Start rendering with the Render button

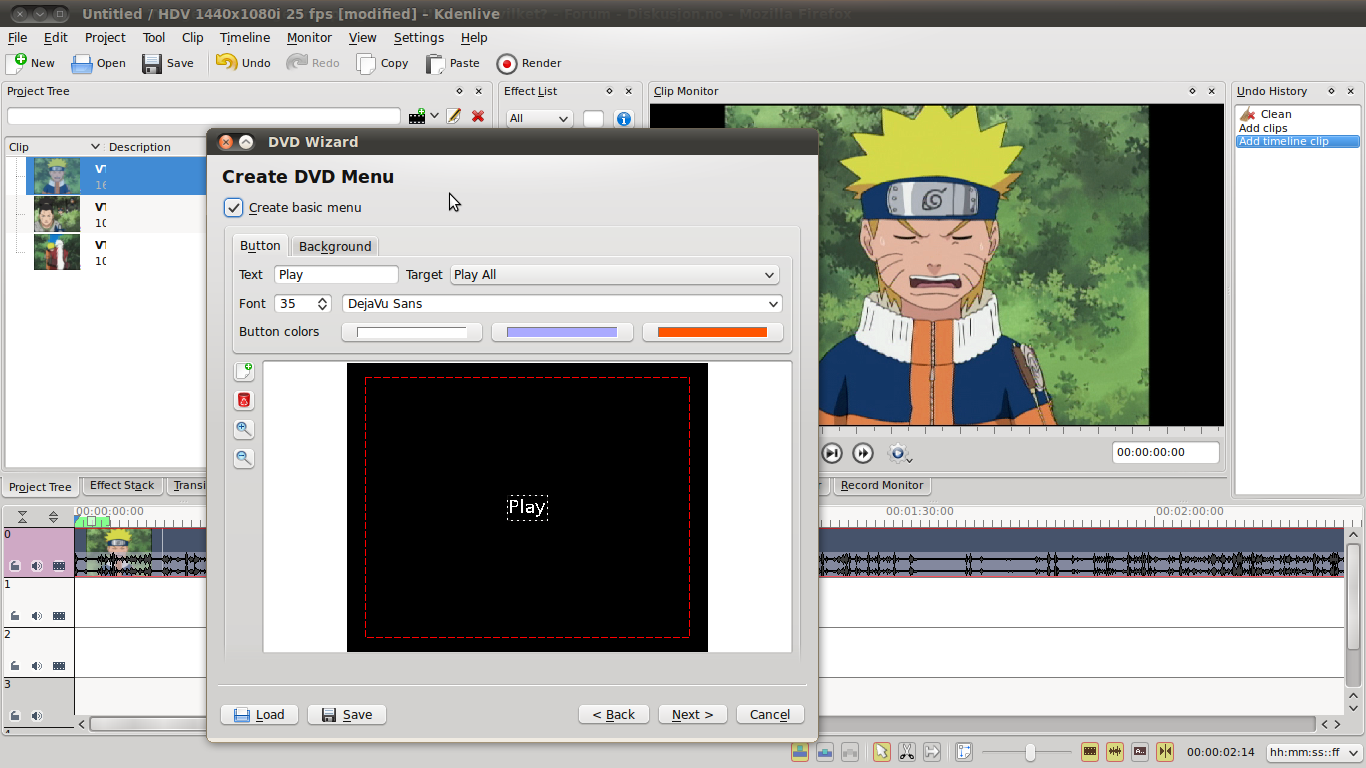[x=529, y=63]
